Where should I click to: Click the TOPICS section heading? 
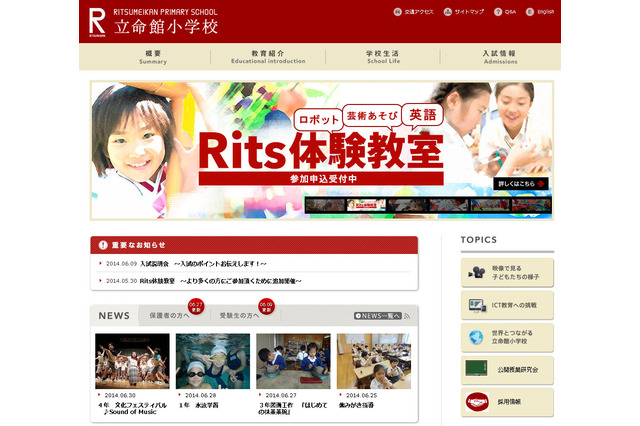(x=479, y=240)
